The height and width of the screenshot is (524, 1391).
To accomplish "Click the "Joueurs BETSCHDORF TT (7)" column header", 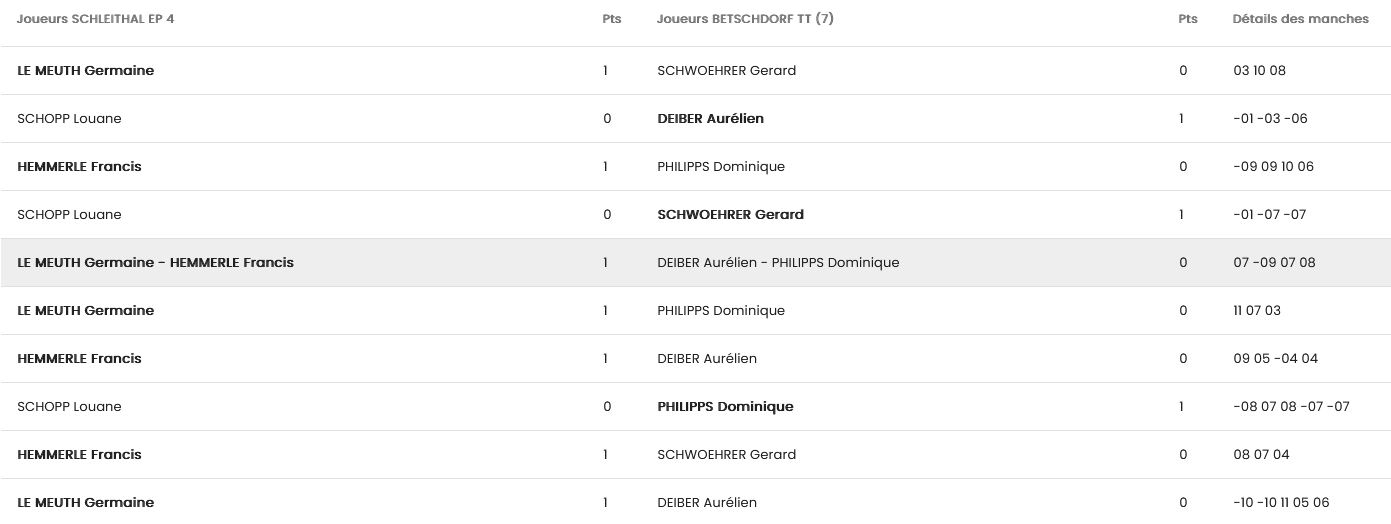I will click(x=745, y=19).
